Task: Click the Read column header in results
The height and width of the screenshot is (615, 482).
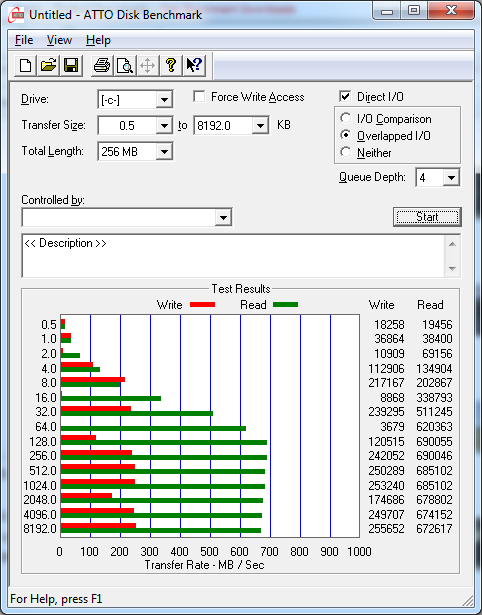Action: (430, 305)
